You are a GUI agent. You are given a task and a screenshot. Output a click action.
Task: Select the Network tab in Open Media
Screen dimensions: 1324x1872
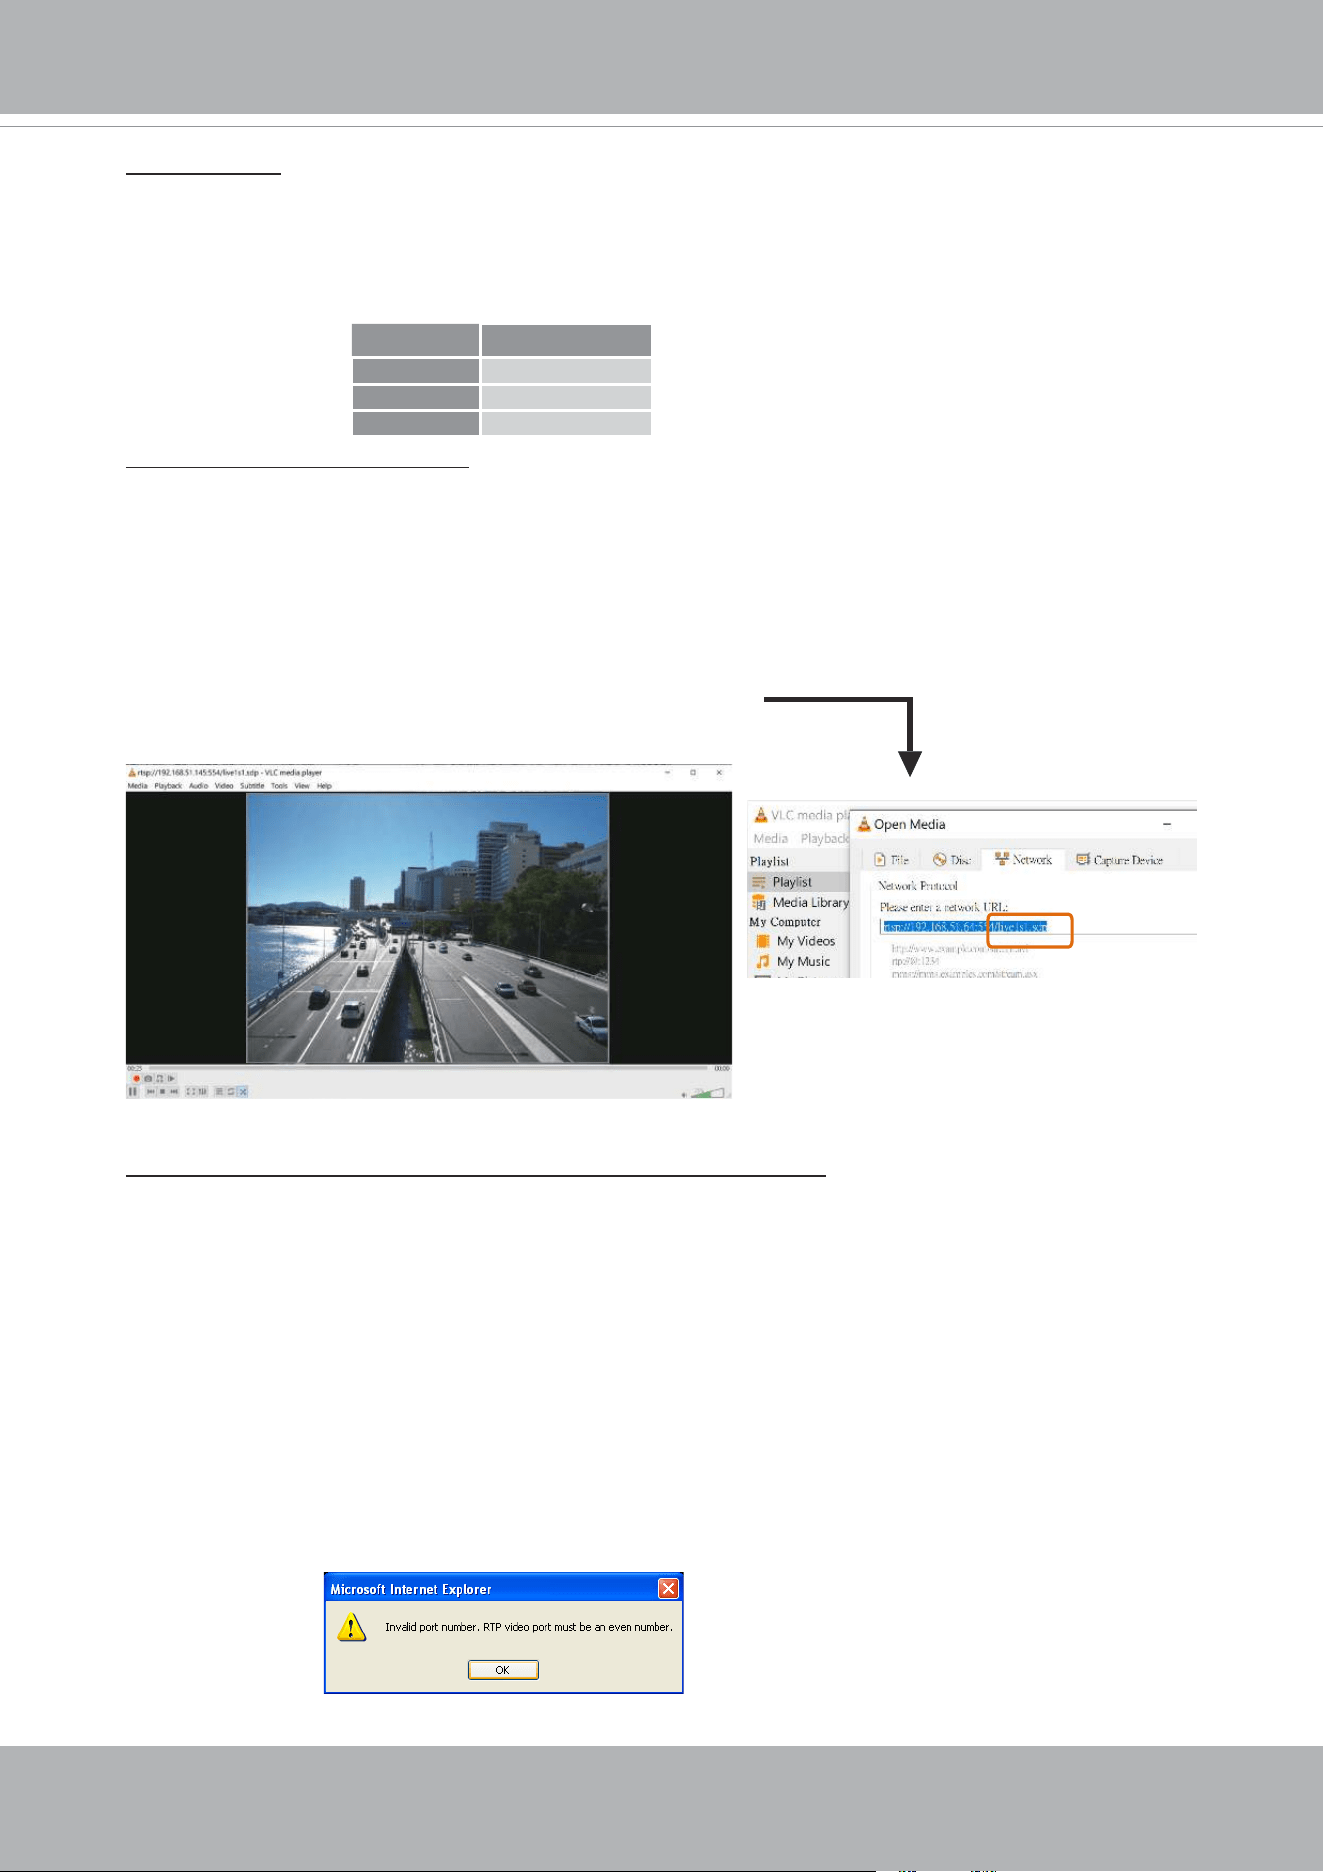point(1023,860)
